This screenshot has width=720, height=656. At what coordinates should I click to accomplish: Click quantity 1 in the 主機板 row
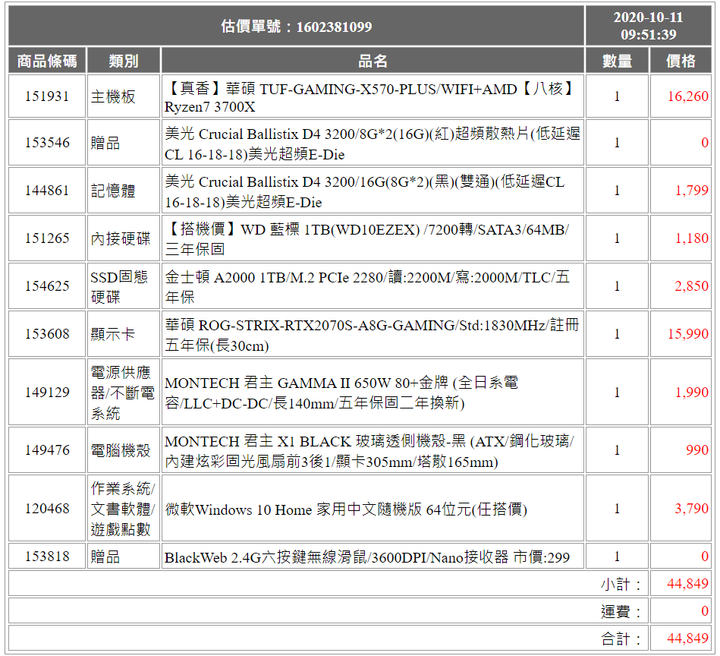[617, 96]
